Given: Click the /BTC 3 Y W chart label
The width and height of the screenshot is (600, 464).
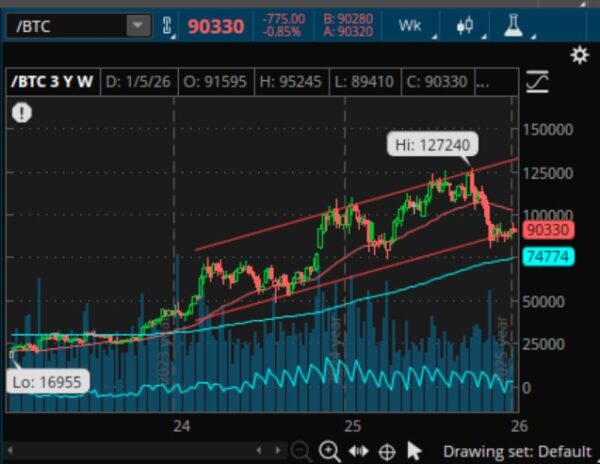Looking at the screenshot, I should pos(54,82).
